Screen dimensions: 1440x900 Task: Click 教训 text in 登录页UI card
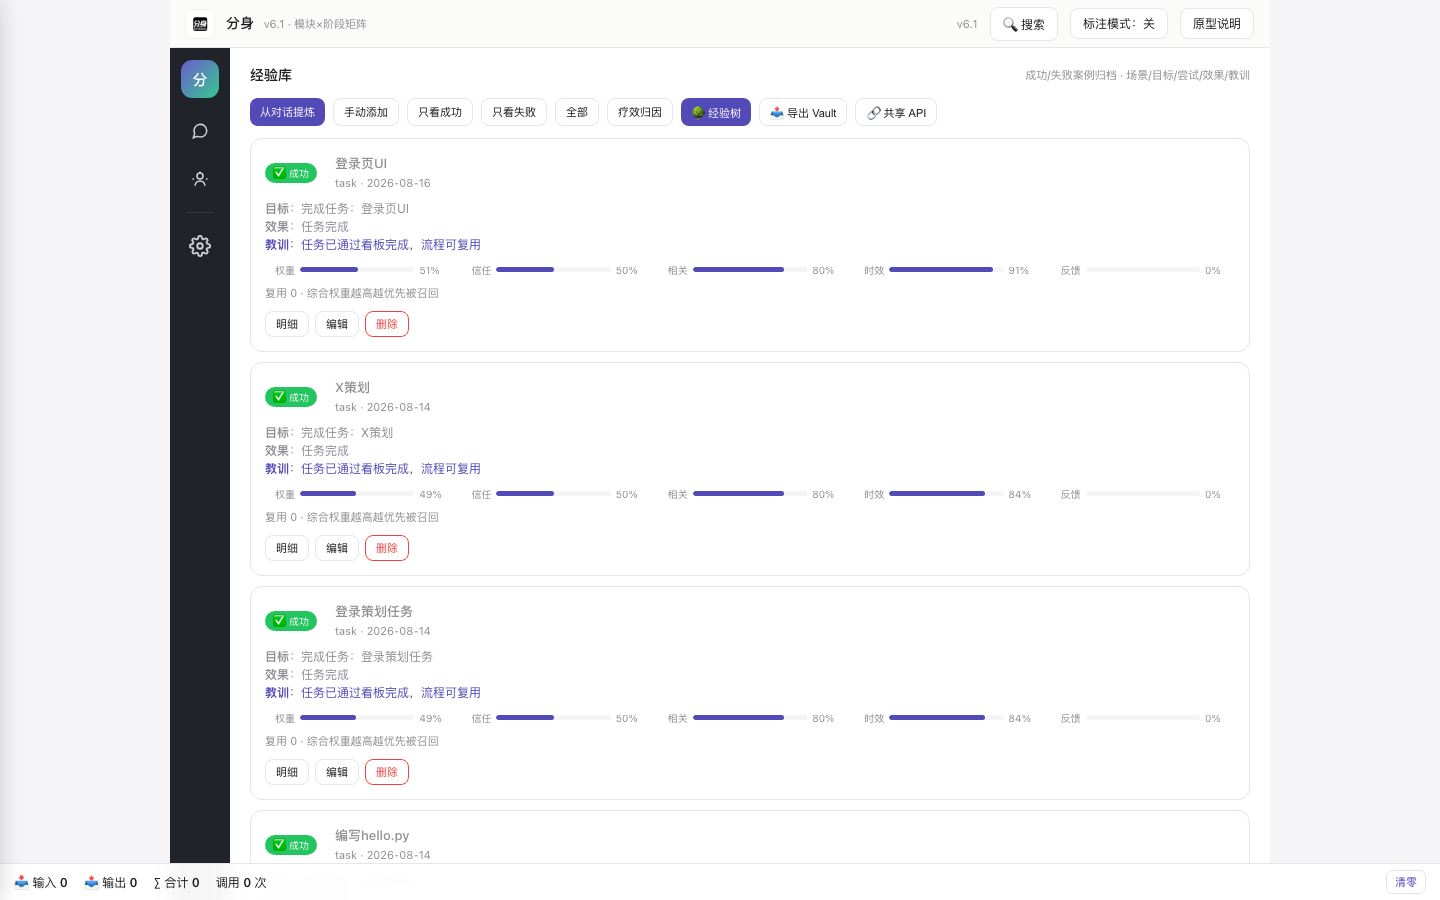373,244
